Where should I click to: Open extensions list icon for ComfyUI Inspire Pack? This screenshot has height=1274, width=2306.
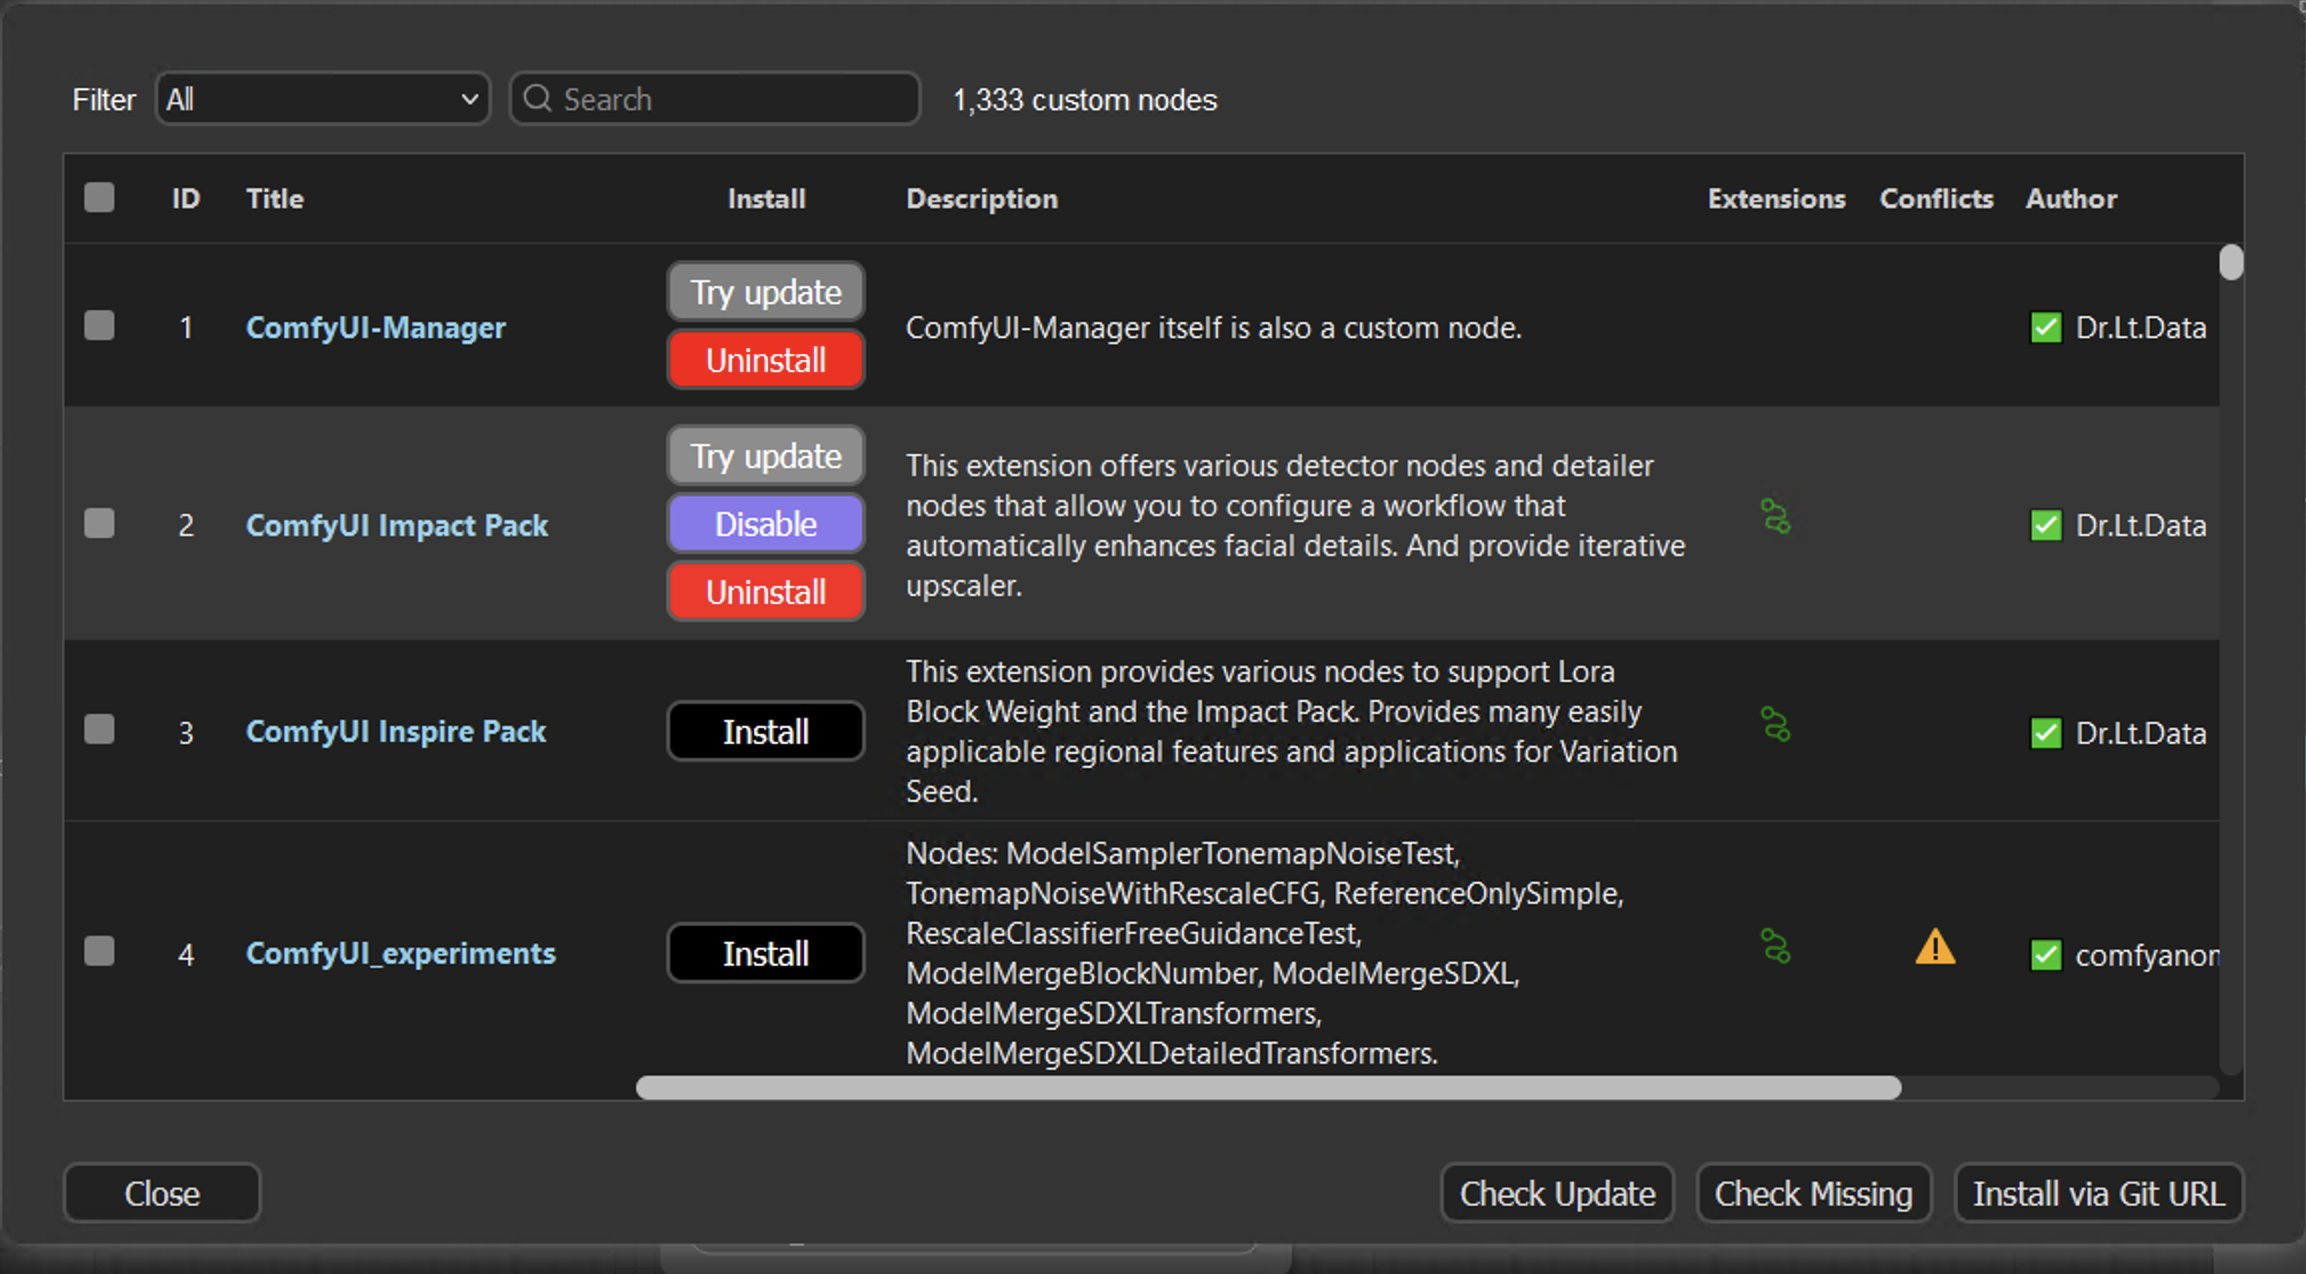[x=1775, y=725]
